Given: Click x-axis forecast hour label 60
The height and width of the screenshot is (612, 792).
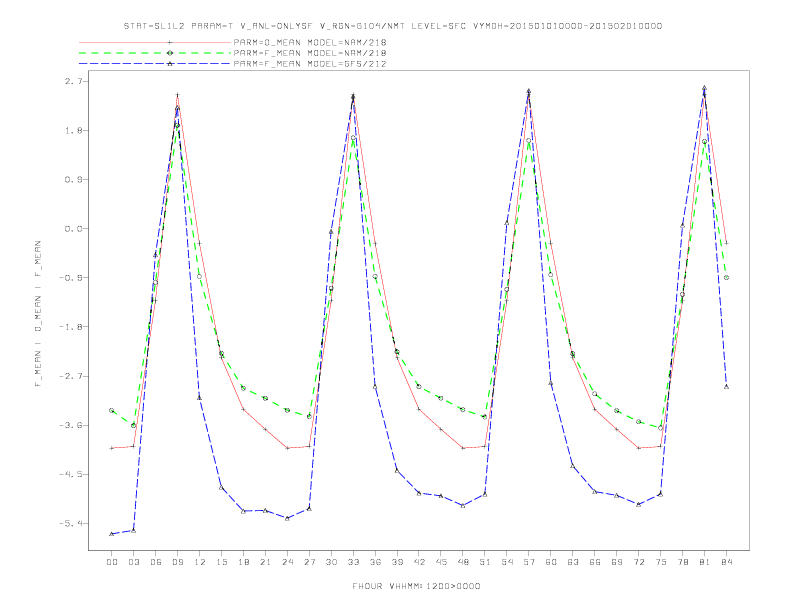Looking at the screenshot, I should (551, 562).
